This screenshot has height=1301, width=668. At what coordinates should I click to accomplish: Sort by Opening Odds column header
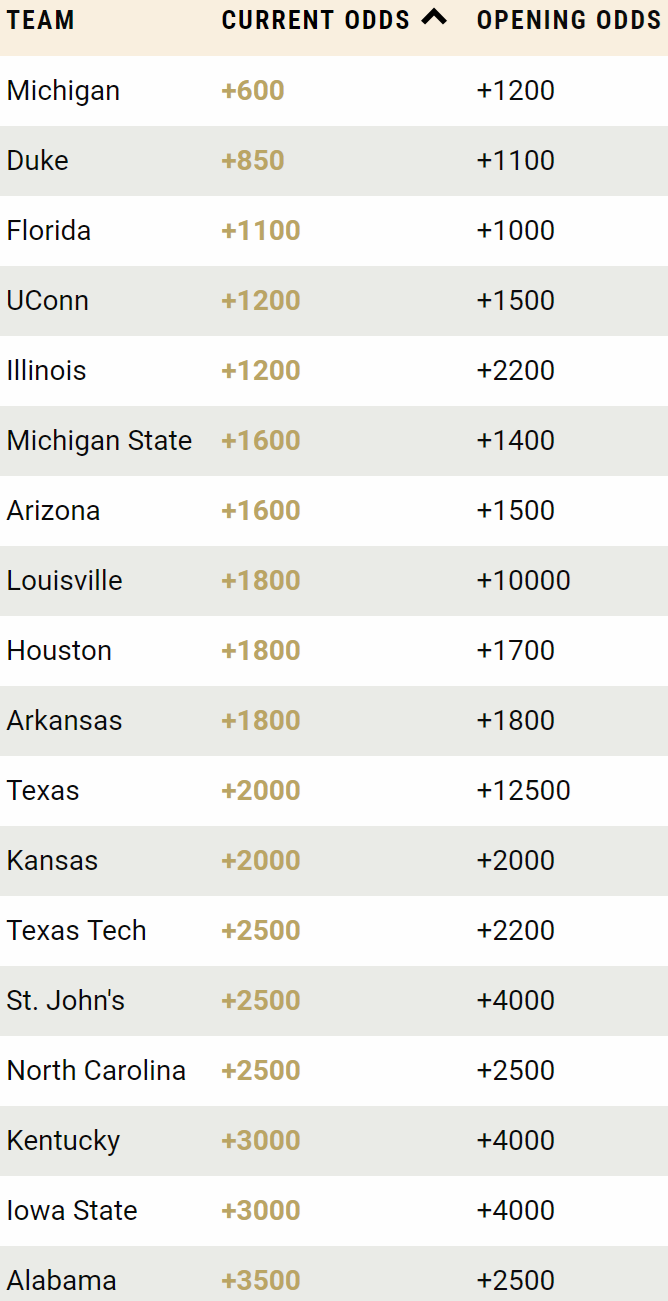(568, 20)
